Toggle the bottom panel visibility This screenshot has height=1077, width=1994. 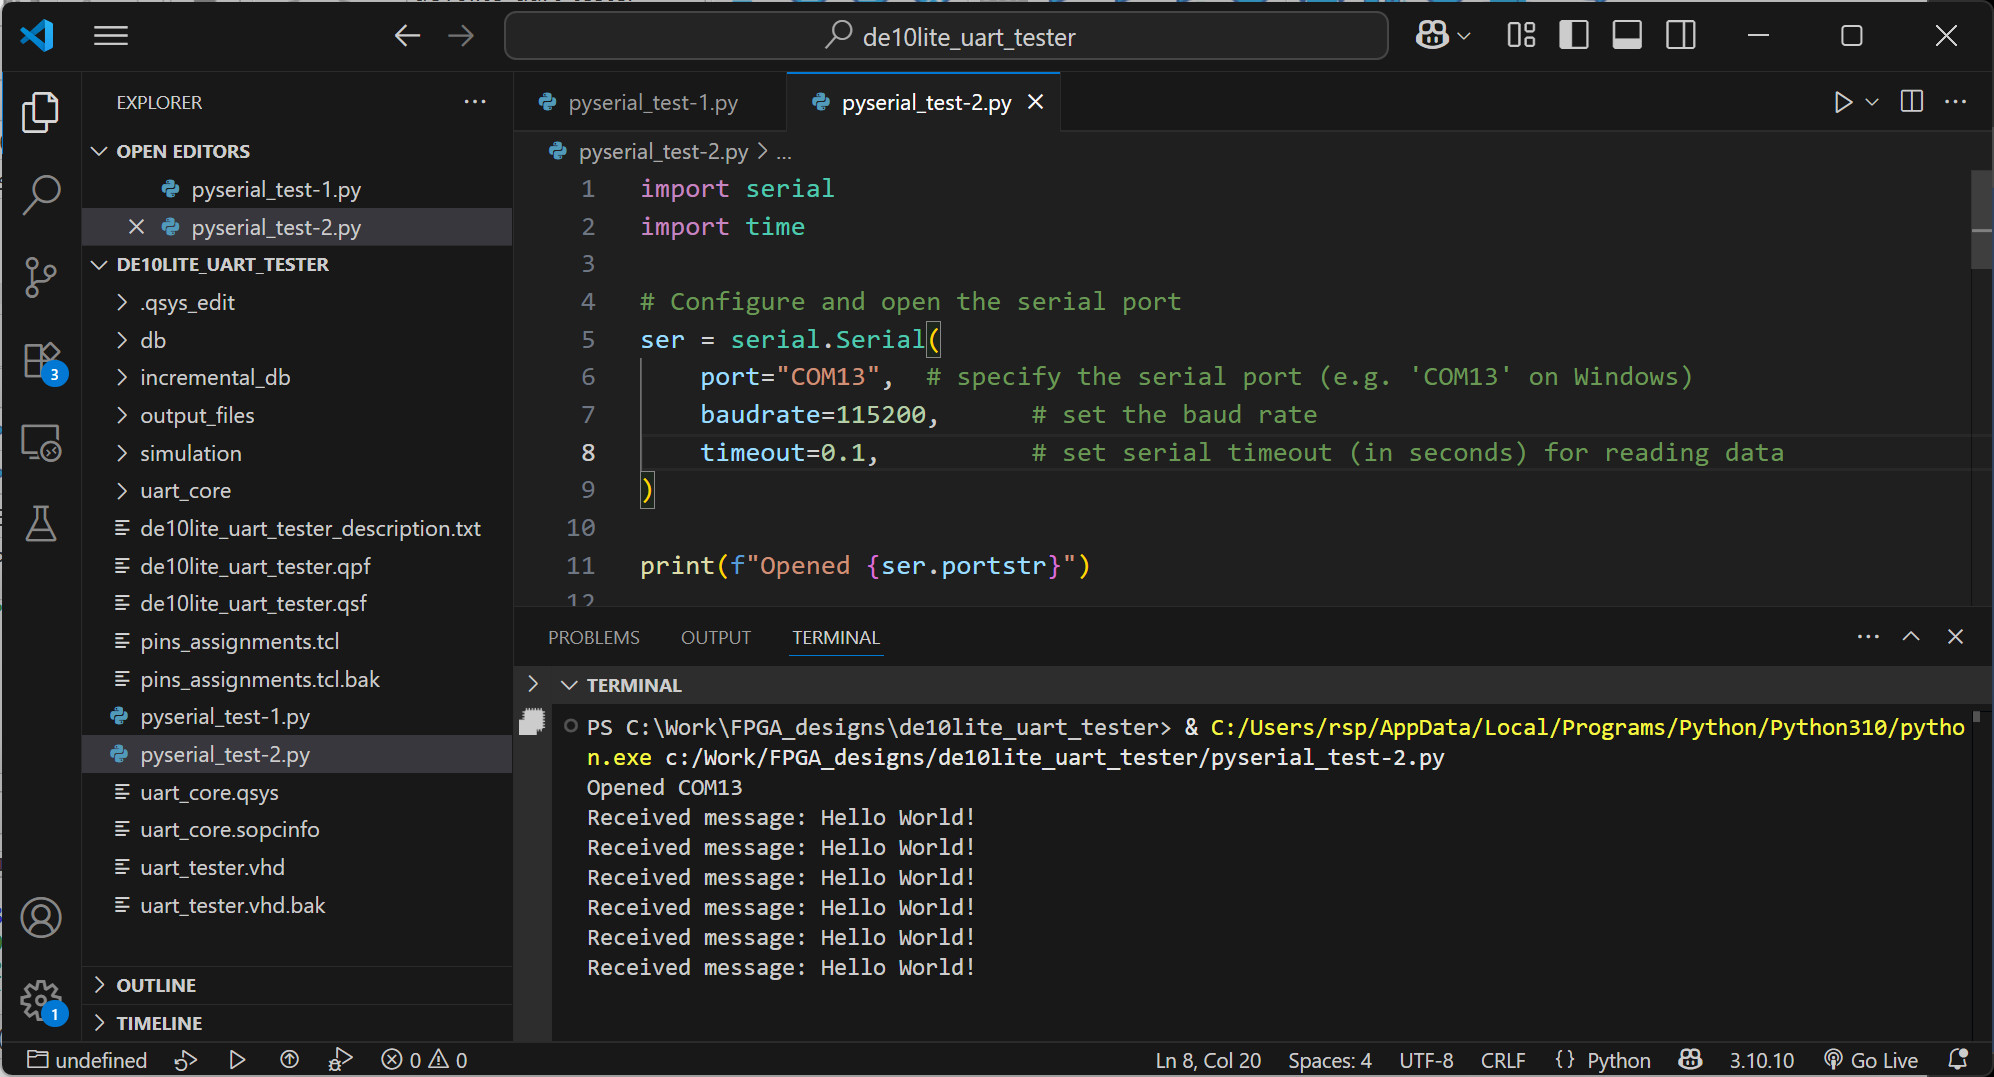click(1627, 36)
